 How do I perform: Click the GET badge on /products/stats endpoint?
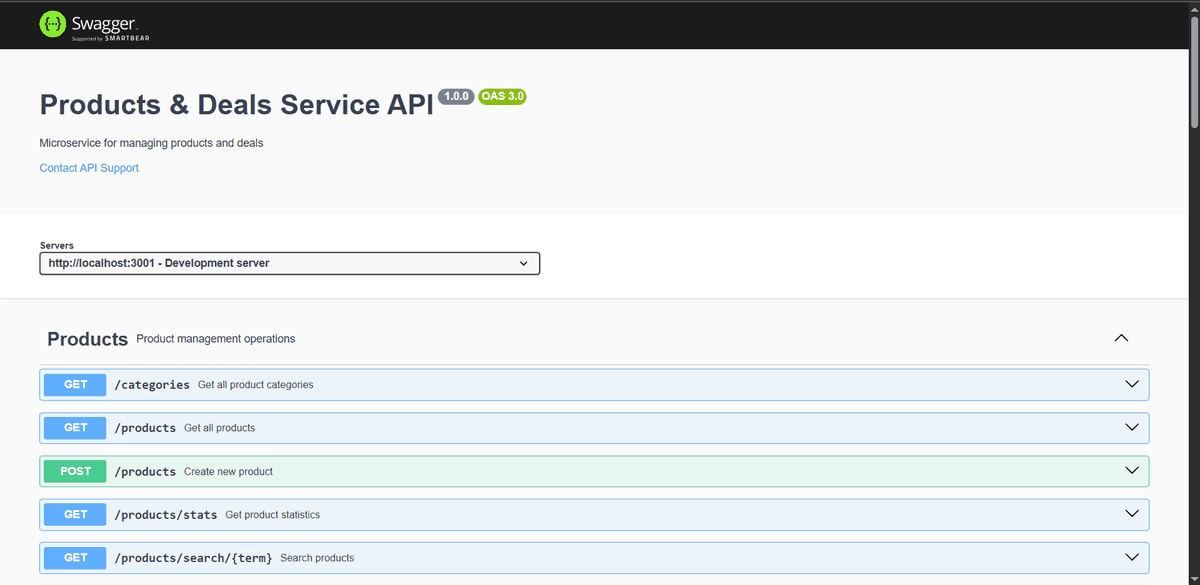(74, 514)
